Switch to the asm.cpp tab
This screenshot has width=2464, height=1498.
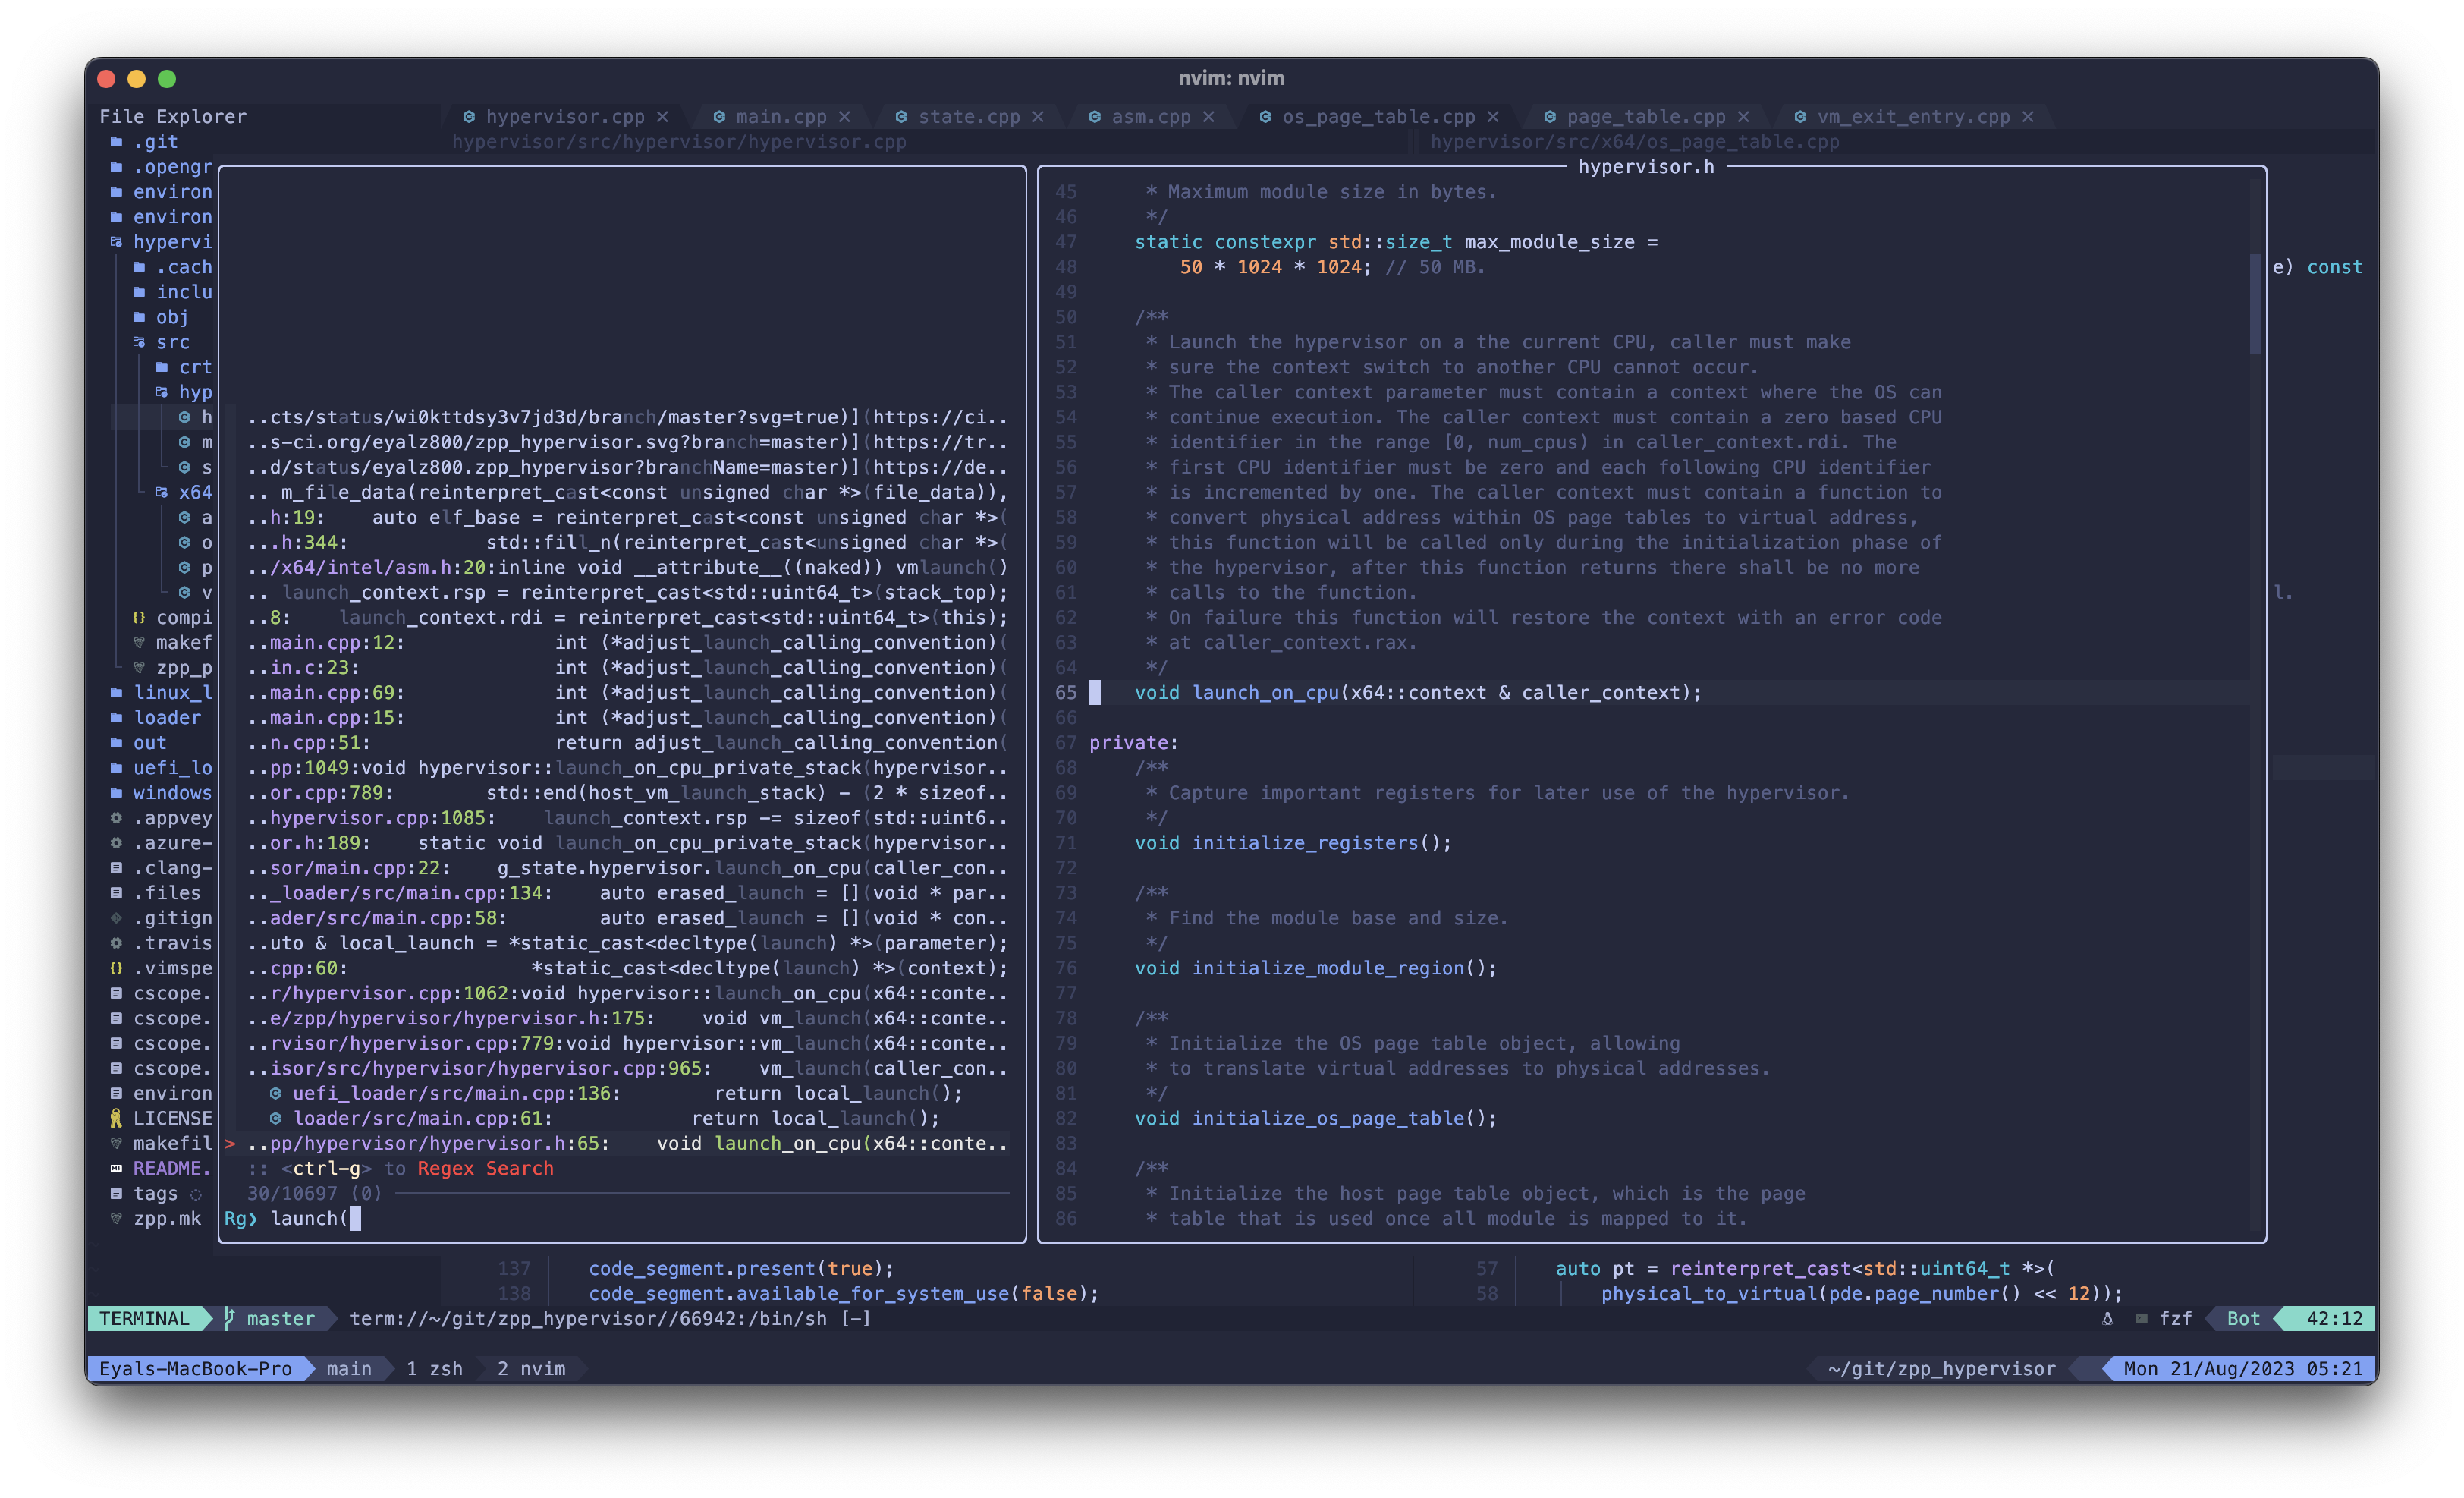(x=1150, y=117)
